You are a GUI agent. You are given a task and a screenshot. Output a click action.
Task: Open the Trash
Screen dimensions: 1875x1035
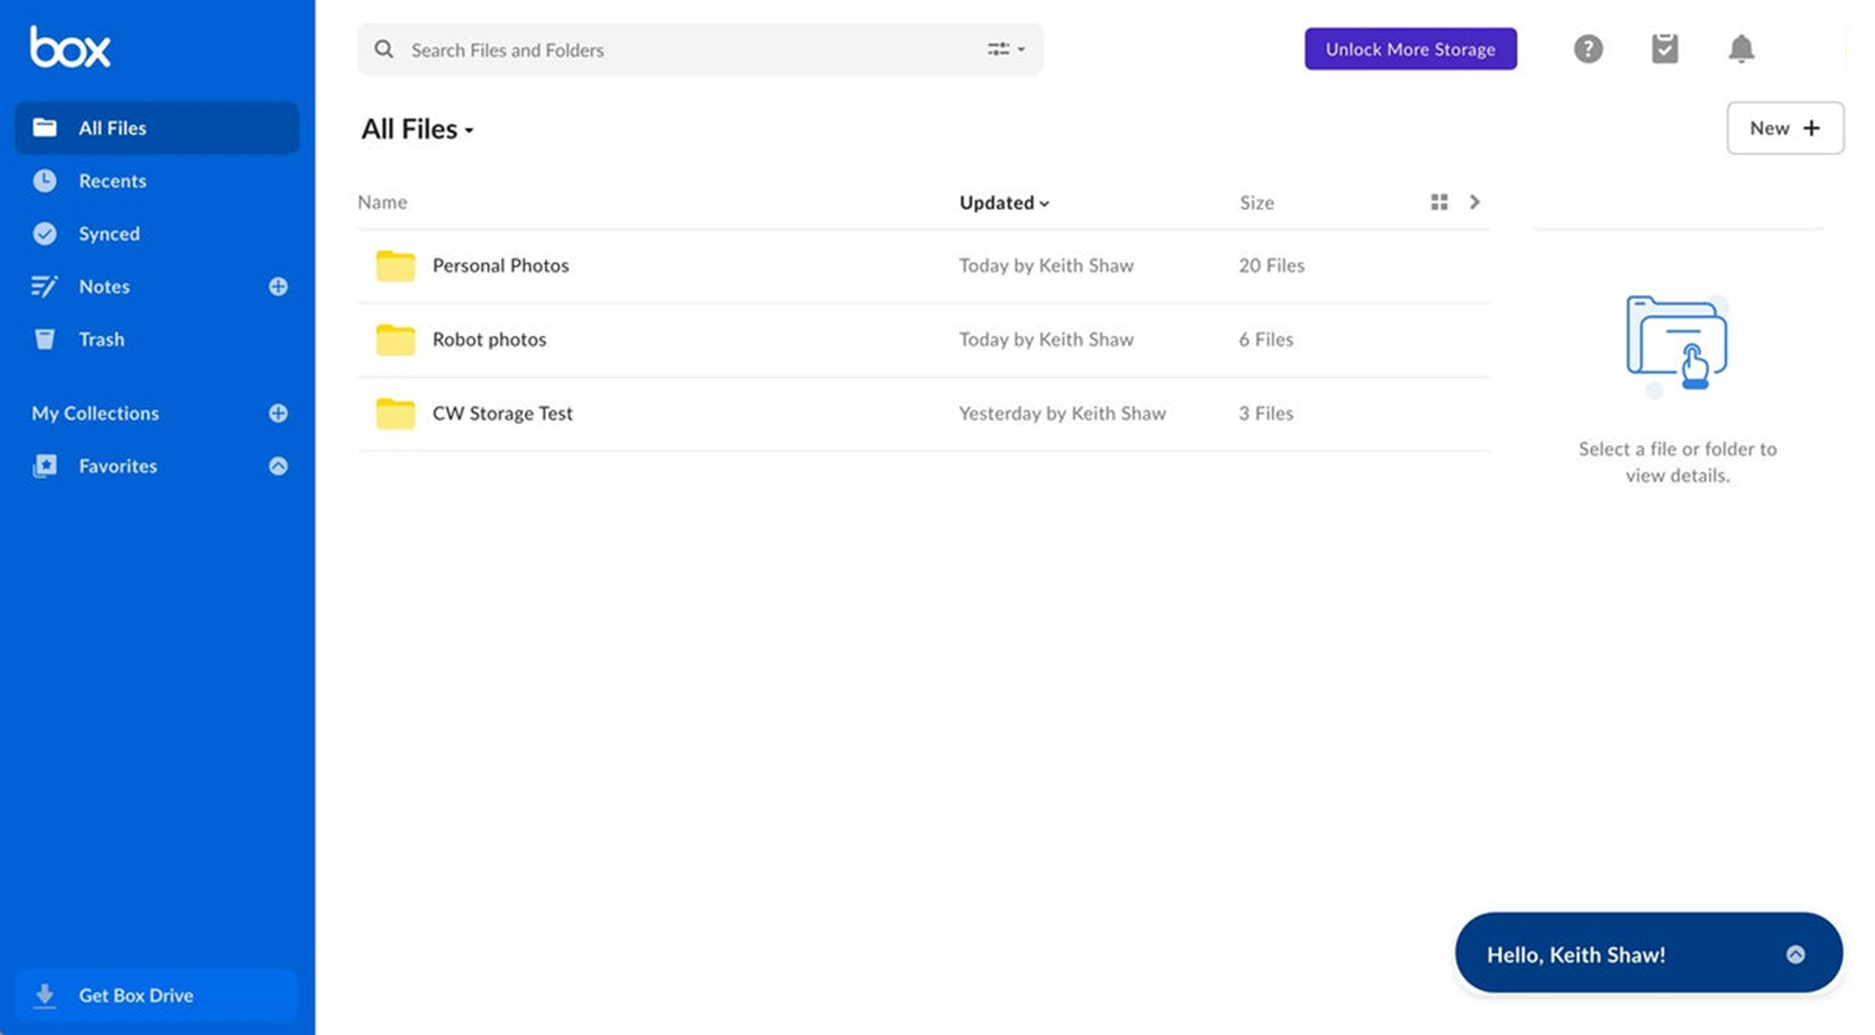[x=101, y=339]
